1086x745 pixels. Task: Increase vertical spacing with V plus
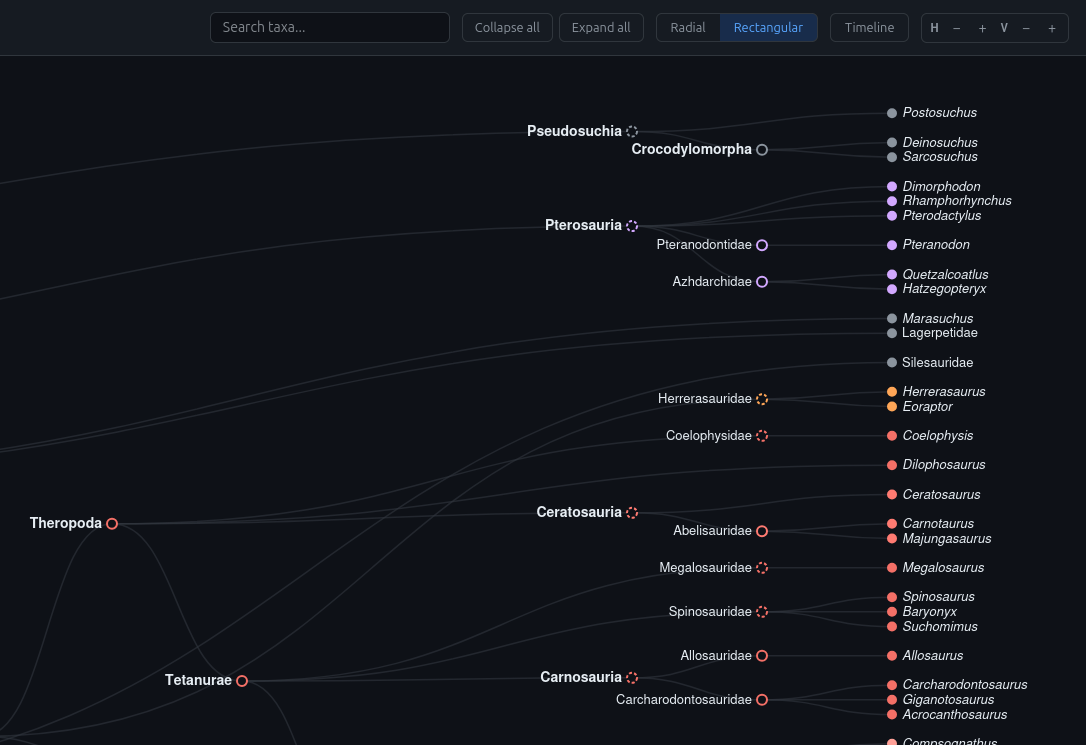pyautogui.click(x=1052, y=28)
